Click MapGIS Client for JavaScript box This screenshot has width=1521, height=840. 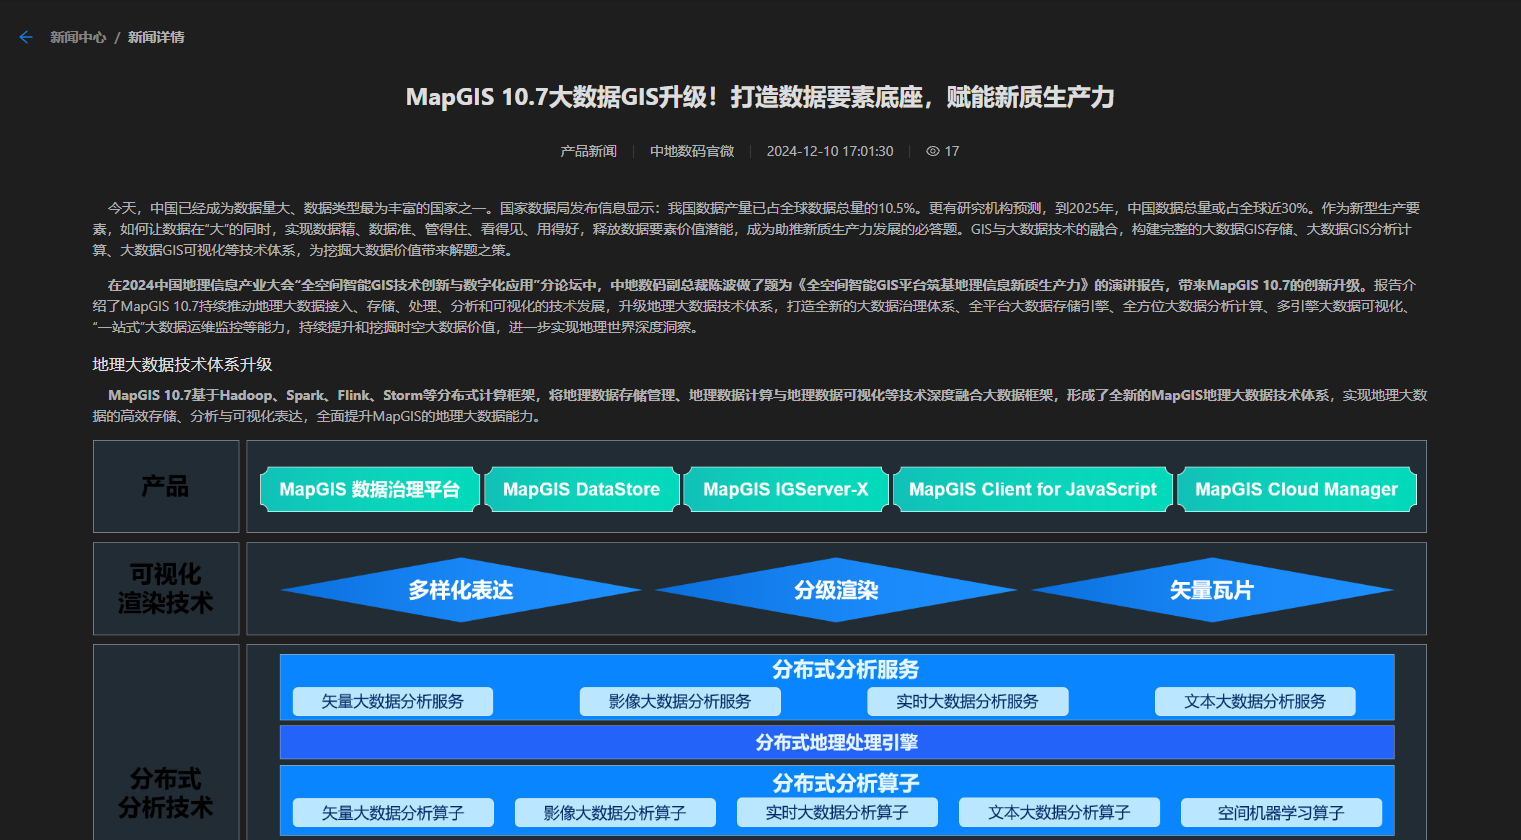coord(1033,489)
